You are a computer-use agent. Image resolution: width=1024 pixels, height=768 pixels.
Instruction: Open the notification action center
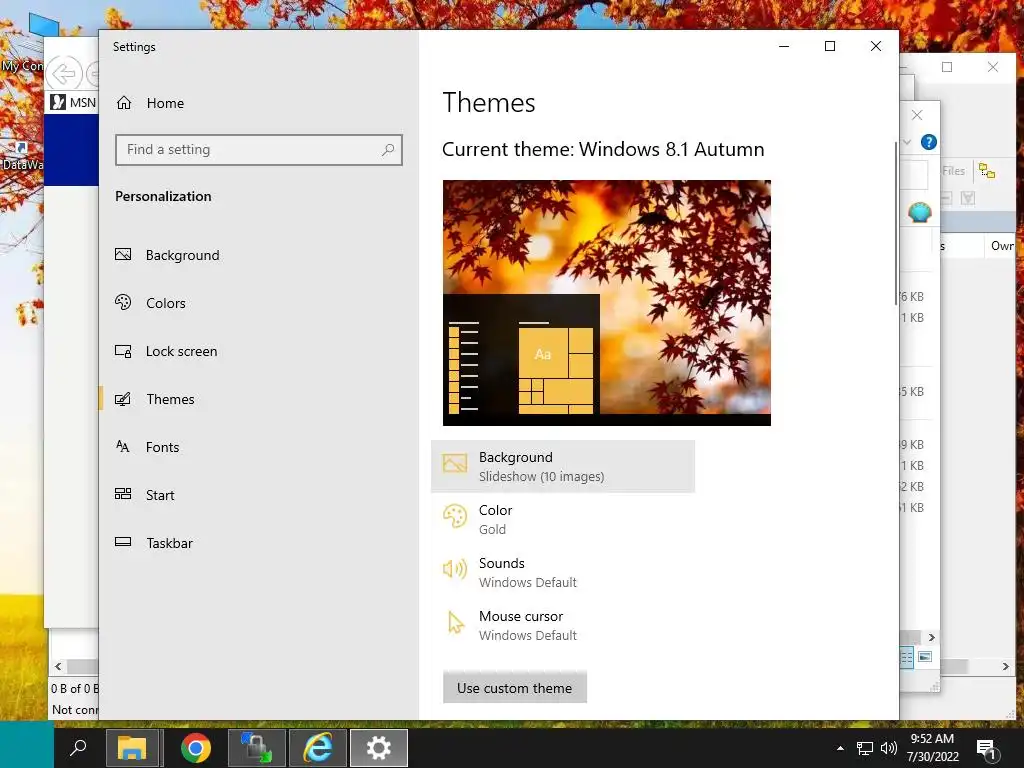986,748
